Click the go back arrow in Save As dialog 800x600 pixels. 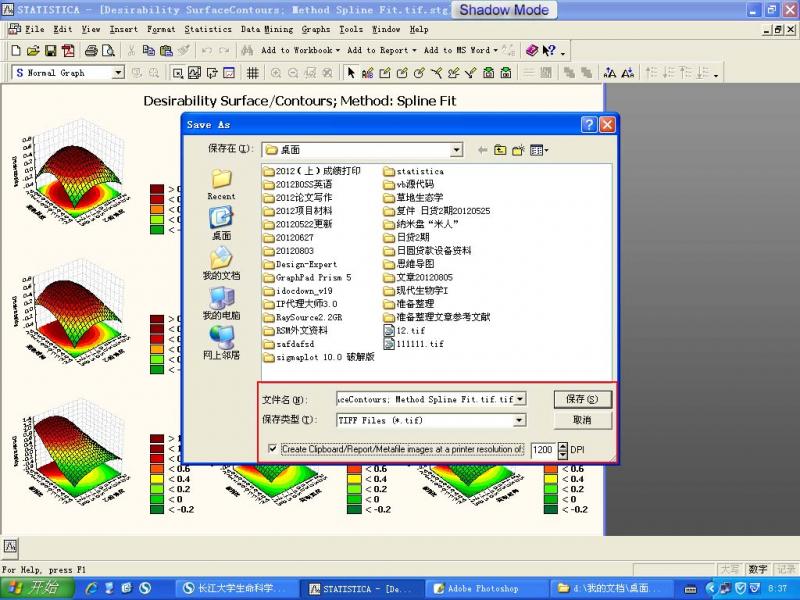click(x=482, y=150)
